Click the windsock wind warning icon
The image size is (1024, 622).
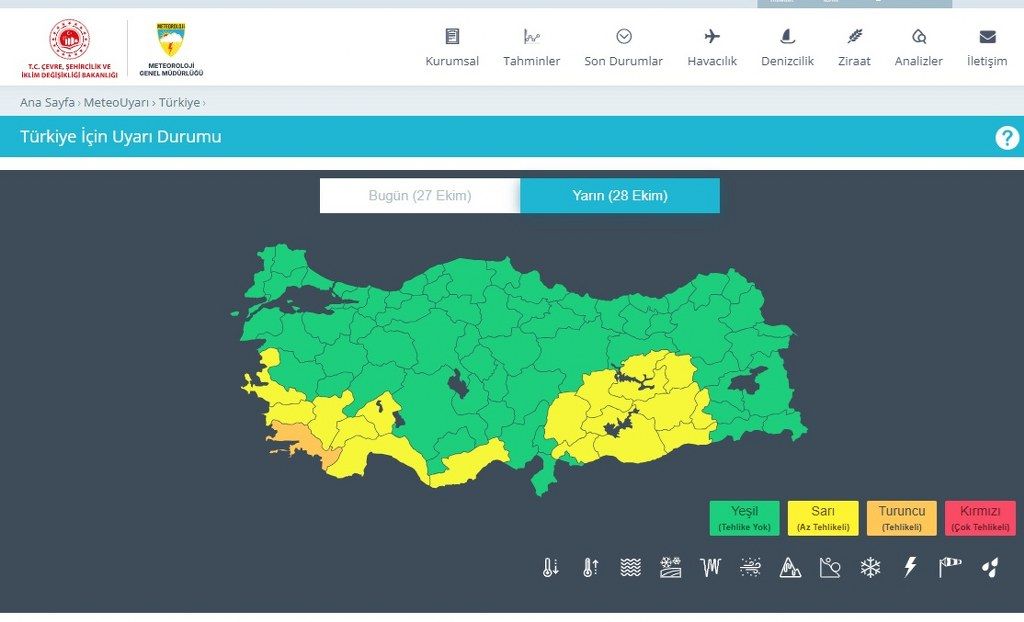[x=950, y=567]
